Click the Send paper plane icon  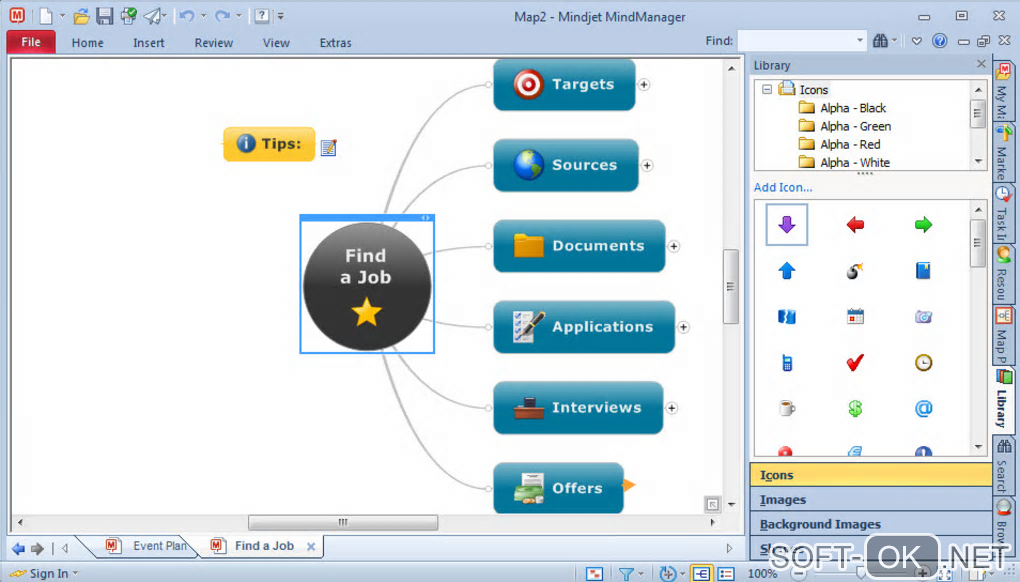click(152, 16)
